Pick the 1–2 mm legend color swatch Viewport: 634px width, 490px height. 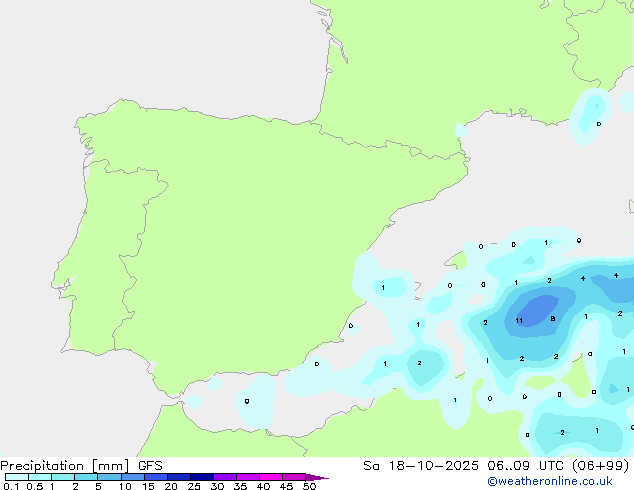[x=63, y=477]
